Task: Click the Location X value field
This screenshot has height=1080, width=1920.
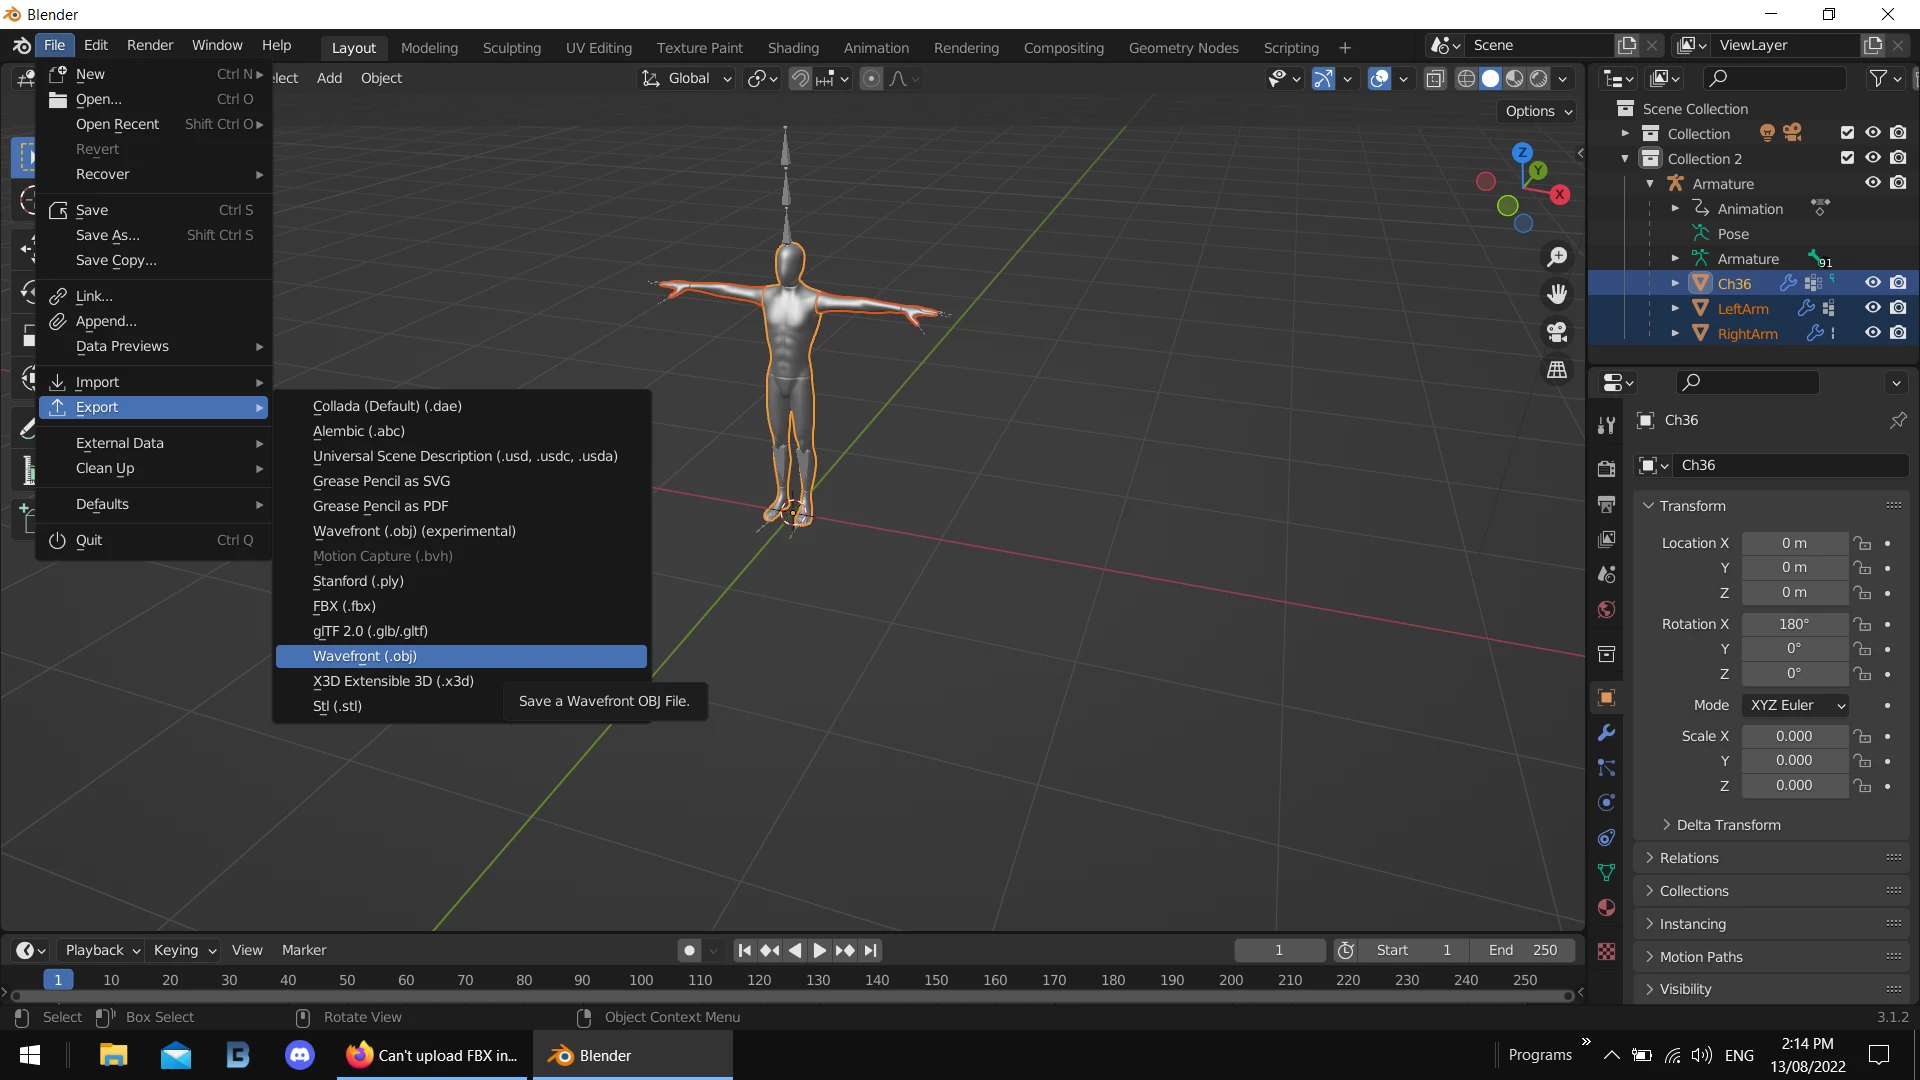Action: coord(1793,543)
